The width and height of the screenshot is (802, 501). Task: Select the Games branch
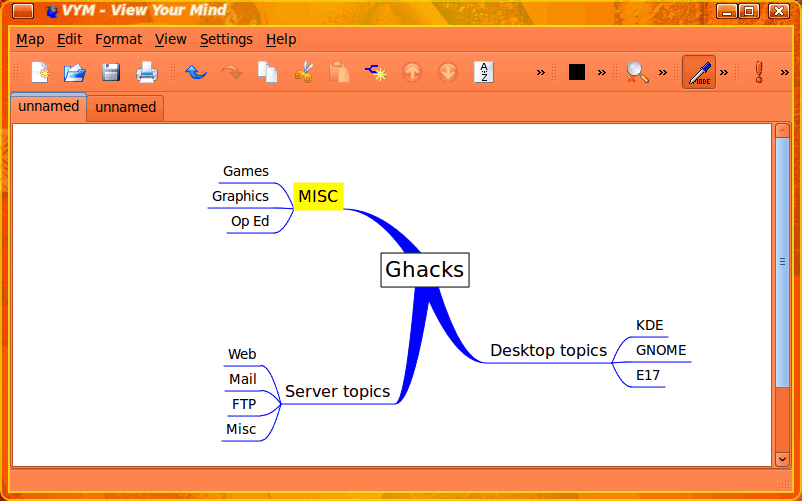246,171
